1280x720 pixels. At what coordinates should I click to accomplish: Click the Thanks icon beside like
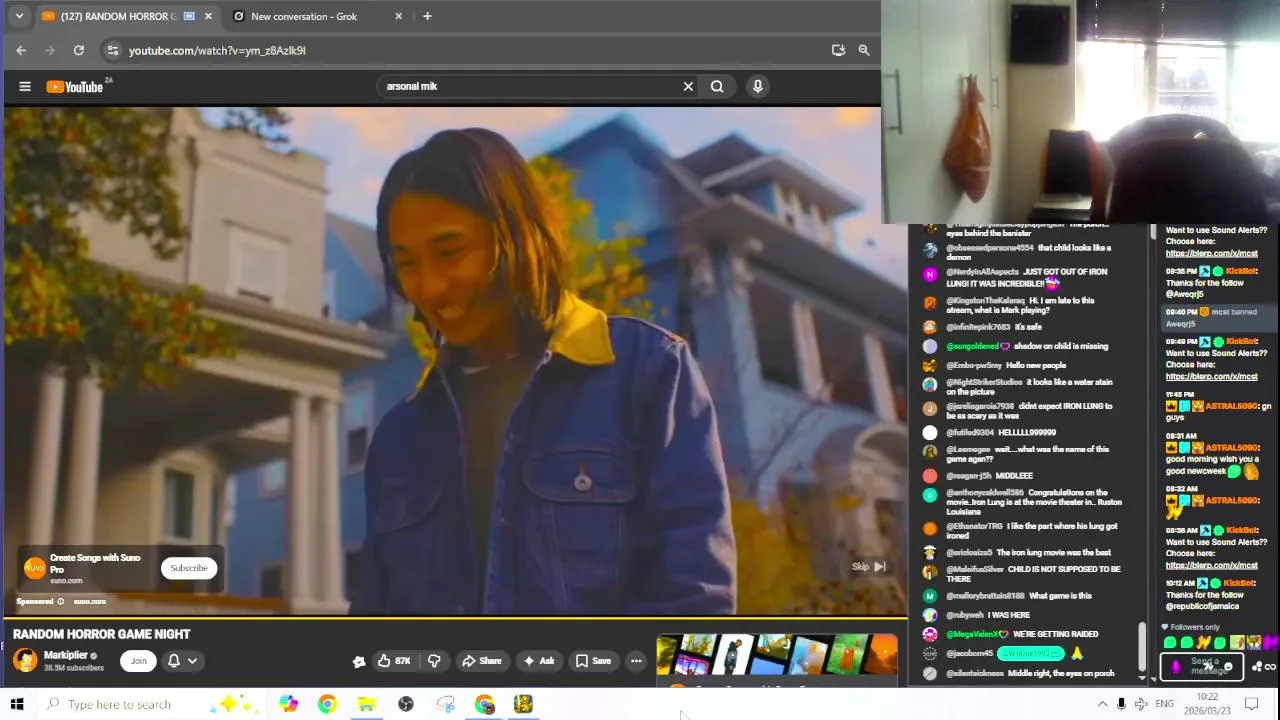[x=359, y=661]
